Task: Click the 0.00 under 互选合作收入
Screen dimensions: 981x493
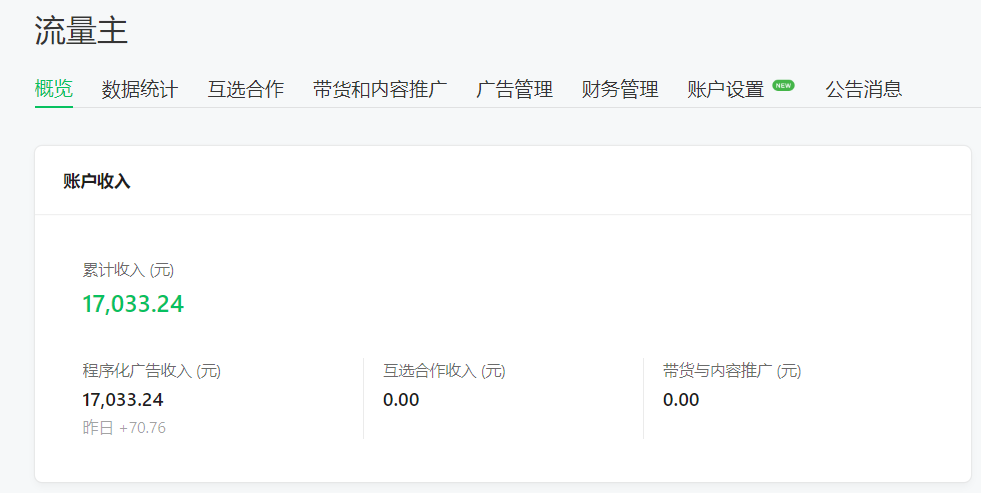Action: [x=401, y=400]
